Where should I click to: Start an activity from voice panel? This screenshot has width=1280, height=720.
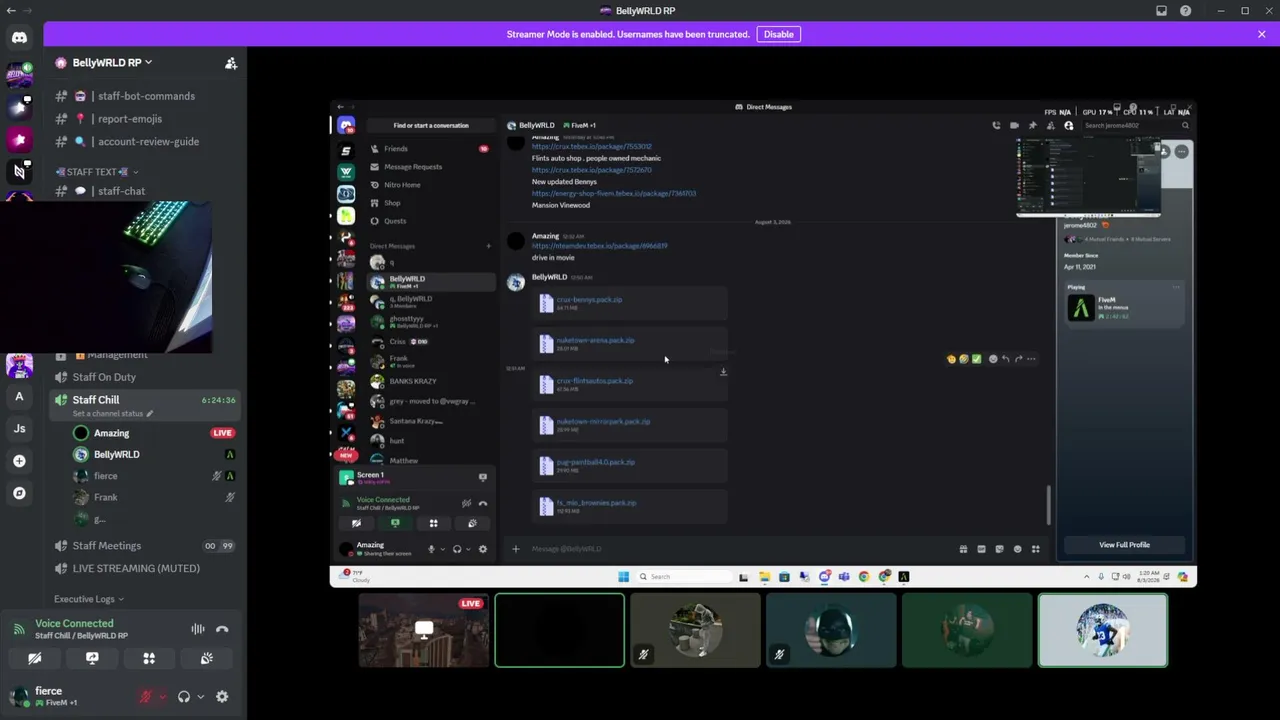pos(149,658)
